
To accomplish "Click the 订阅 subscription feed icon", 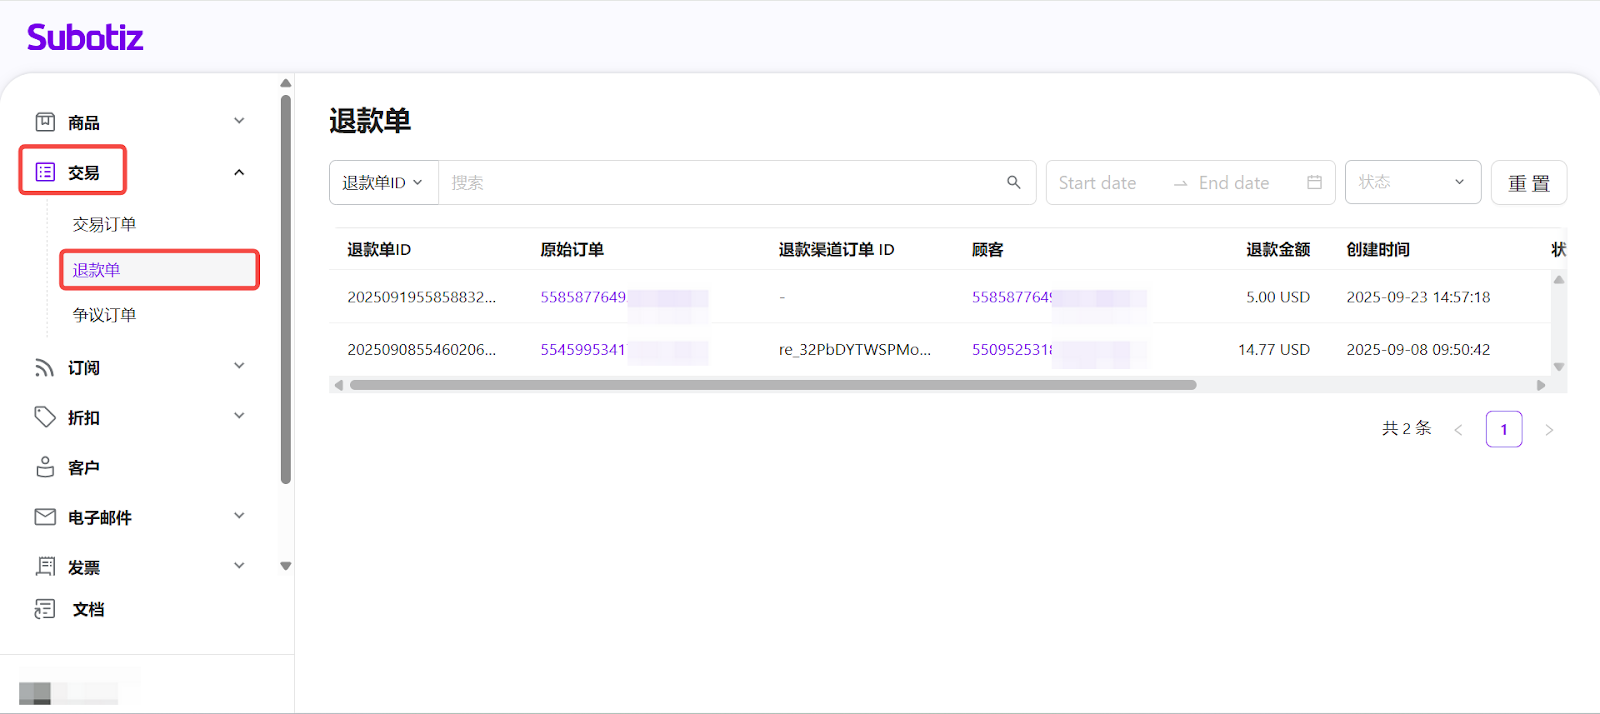I will pos(45,368).
